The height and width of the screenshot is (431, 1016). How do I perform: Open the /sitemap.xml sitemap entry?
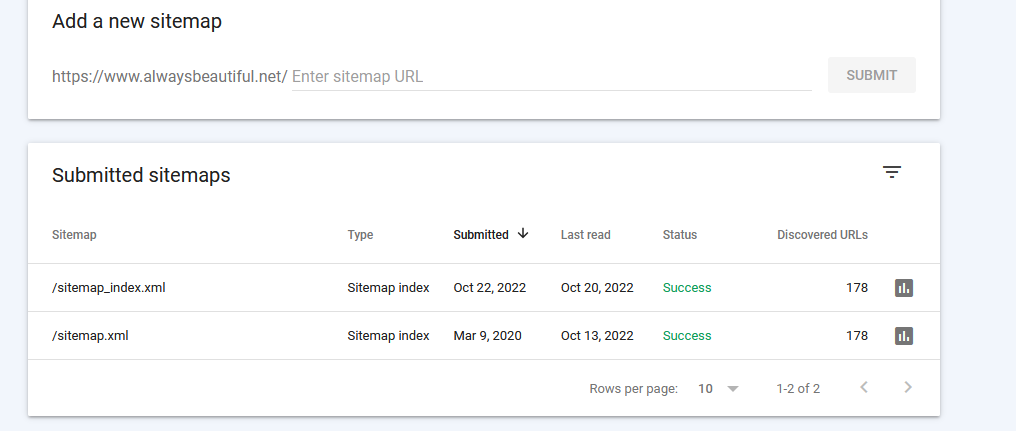(x=90, y=336)
